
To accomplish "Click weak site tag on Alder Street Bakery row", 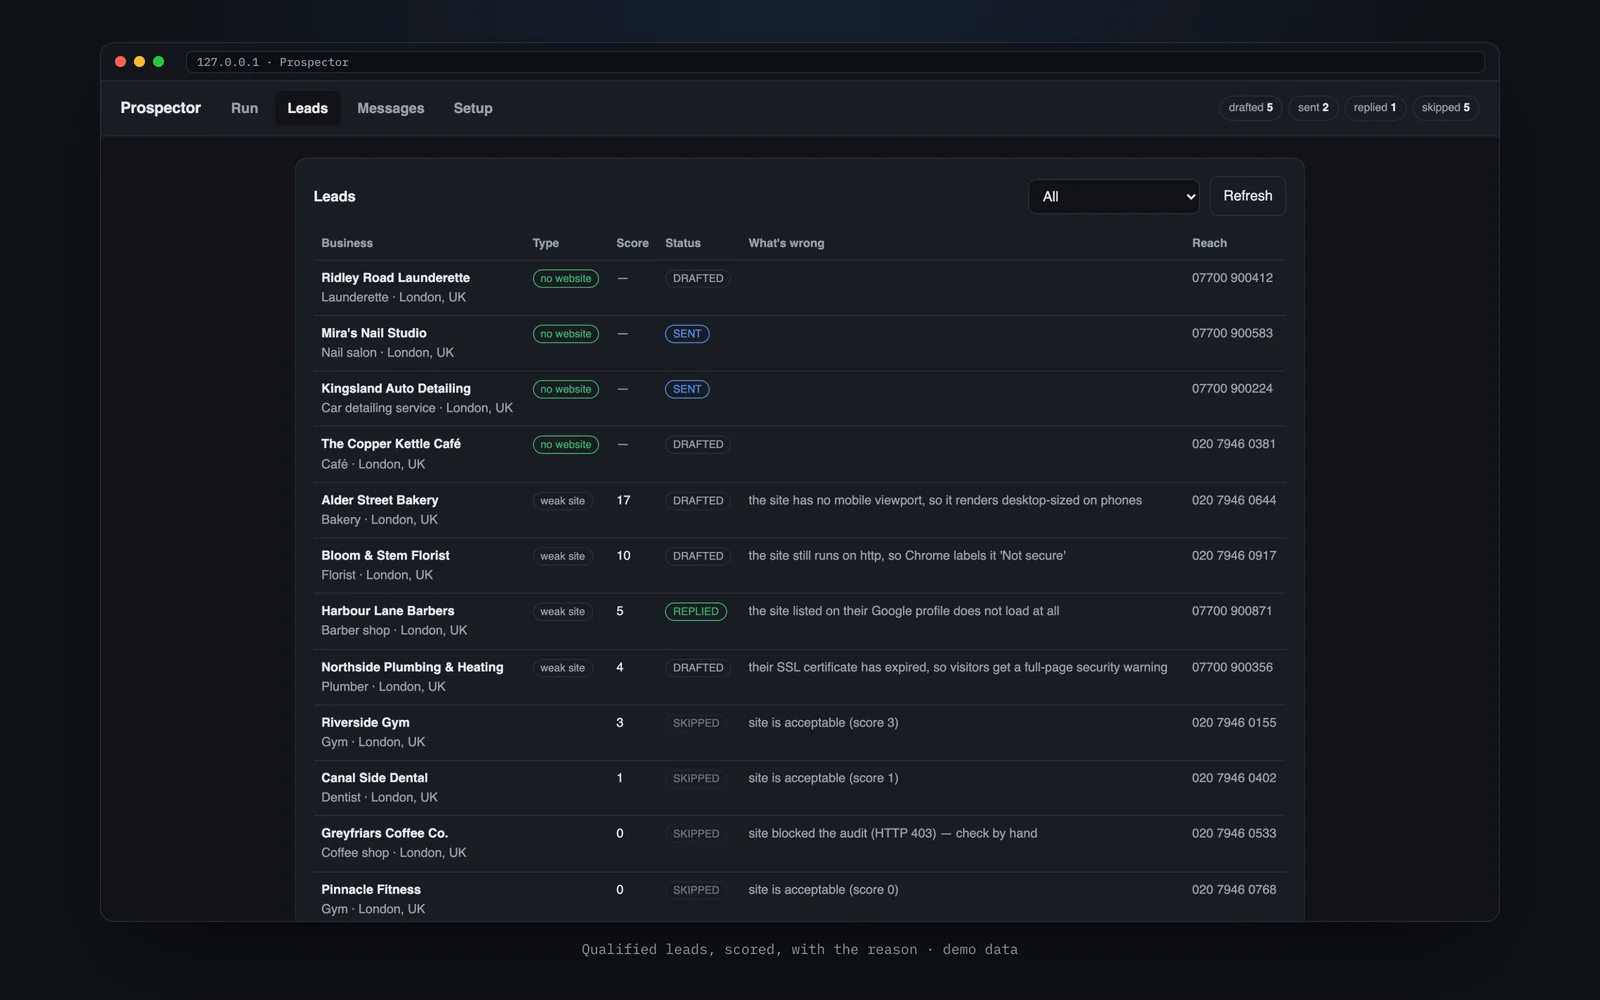I will (x=562, y=501).
